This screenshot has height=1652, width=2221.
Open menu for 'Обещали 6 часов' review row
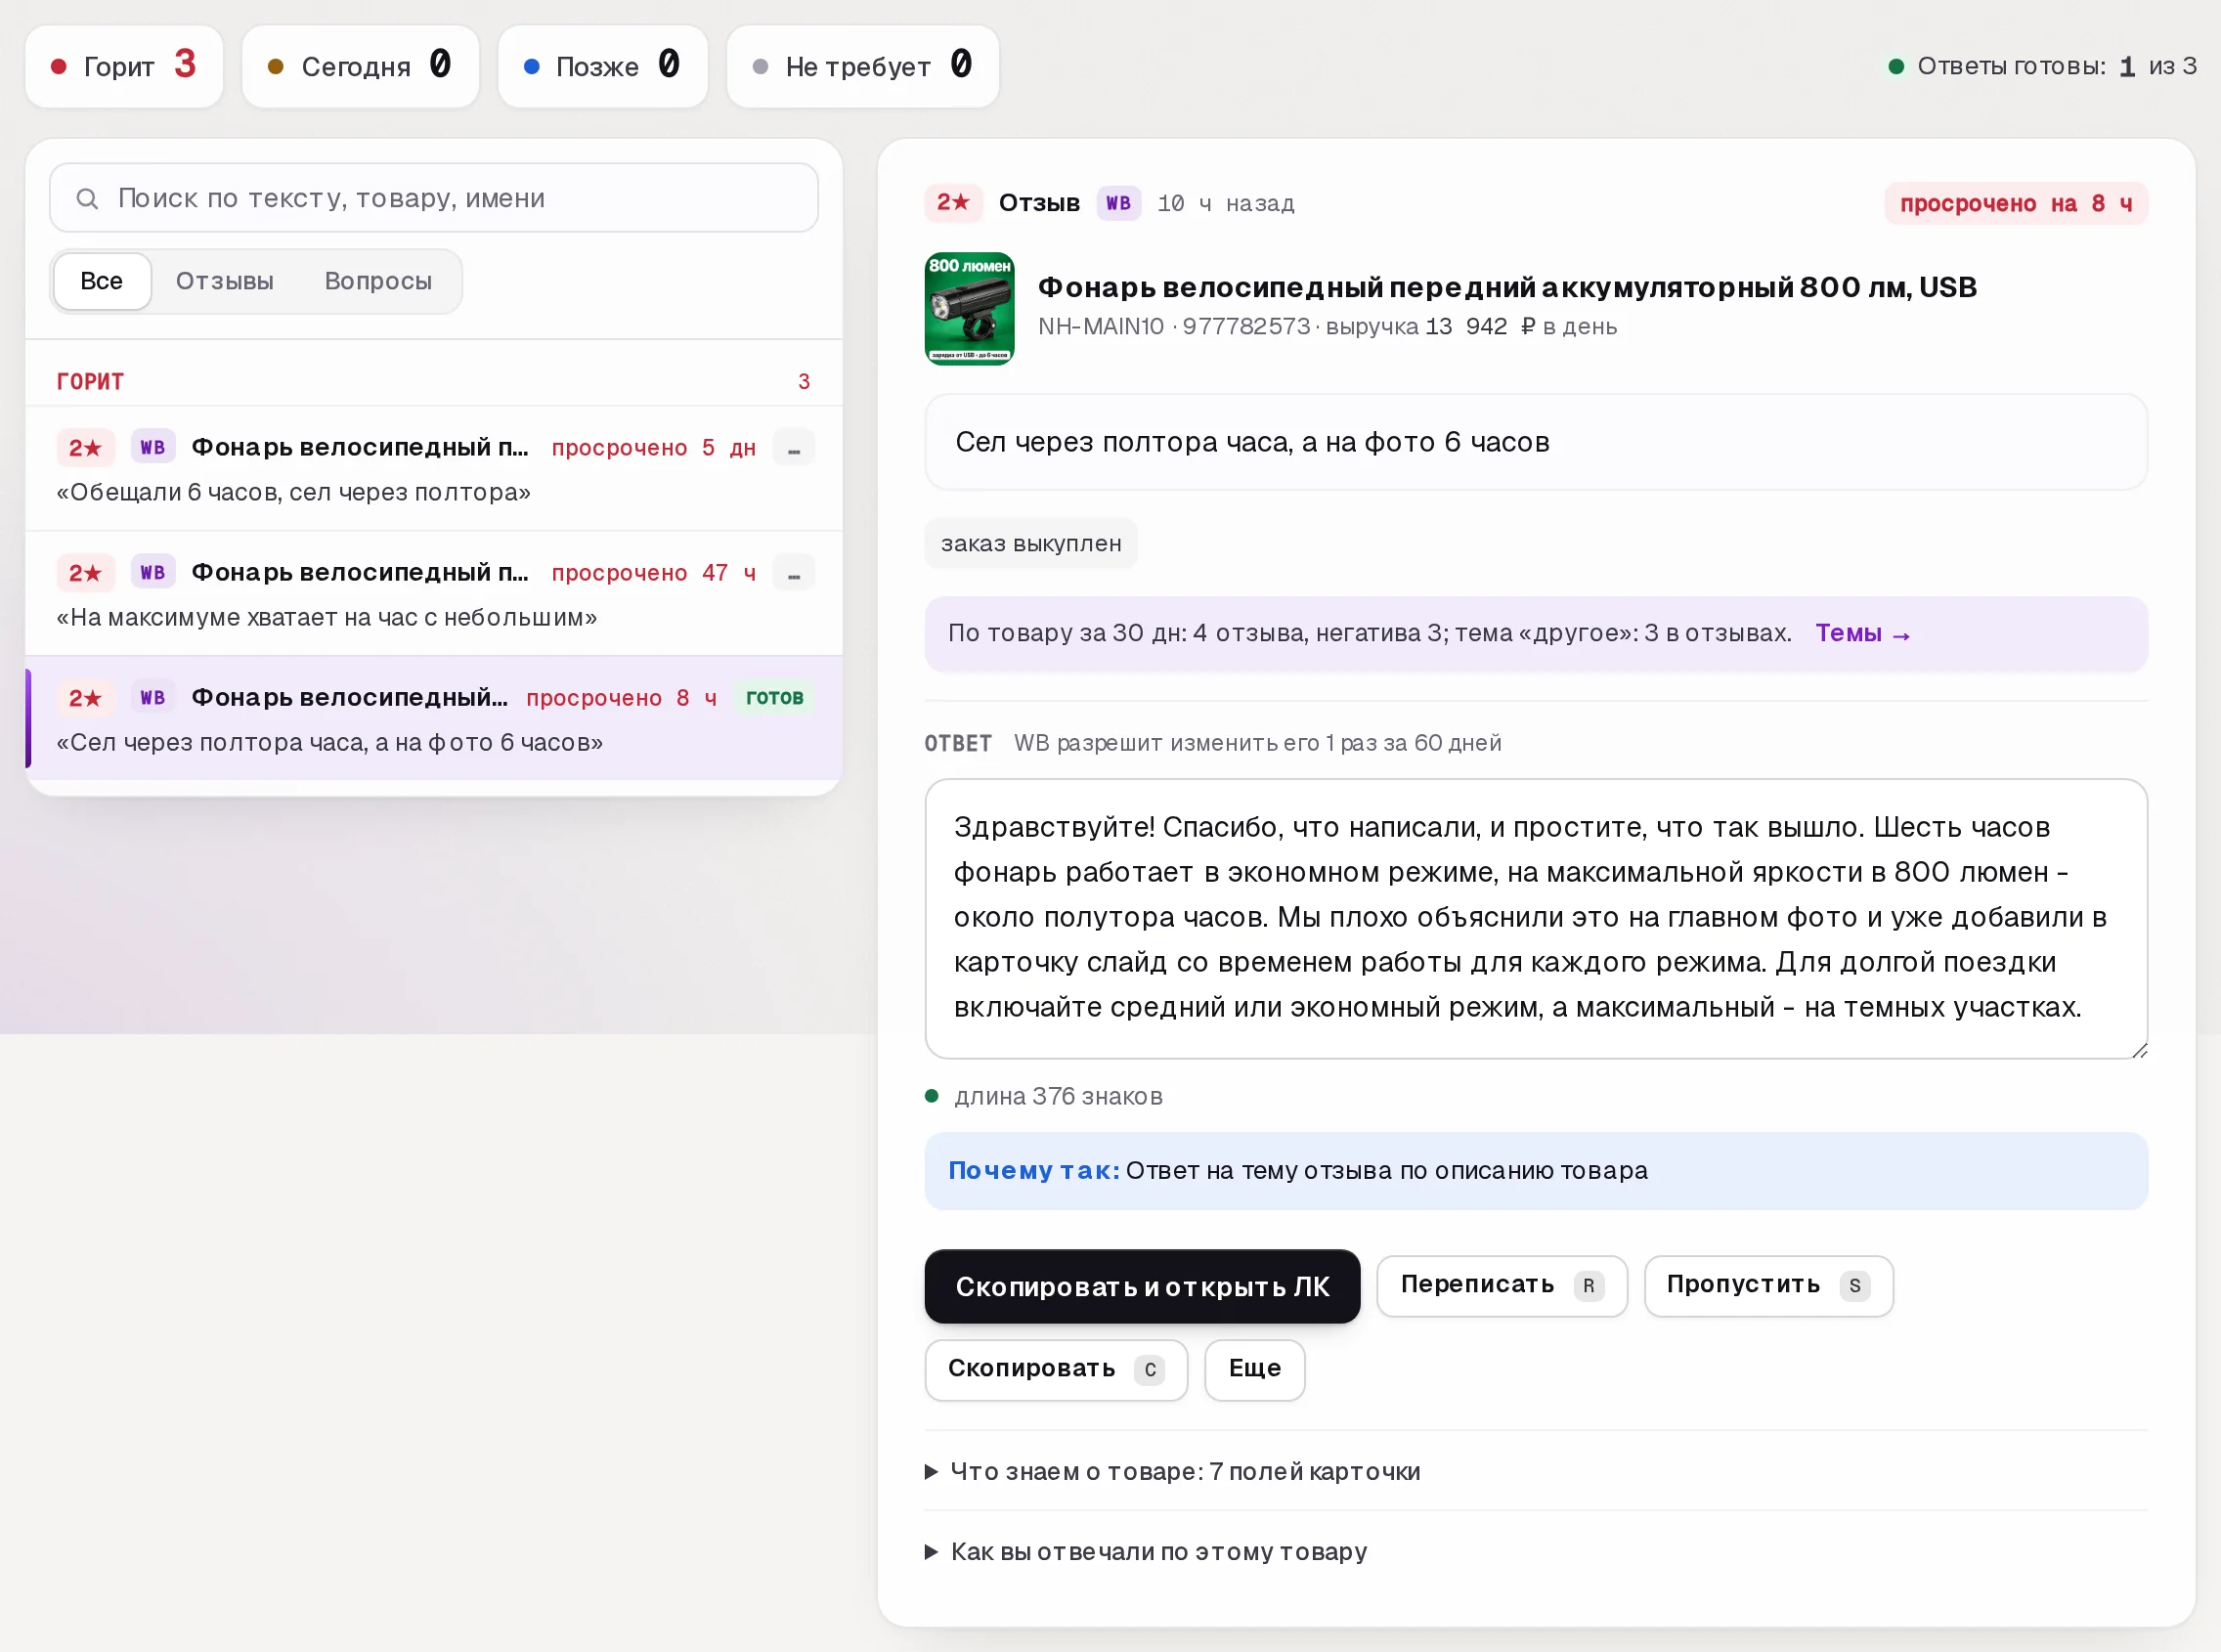(x=794, y=448)
